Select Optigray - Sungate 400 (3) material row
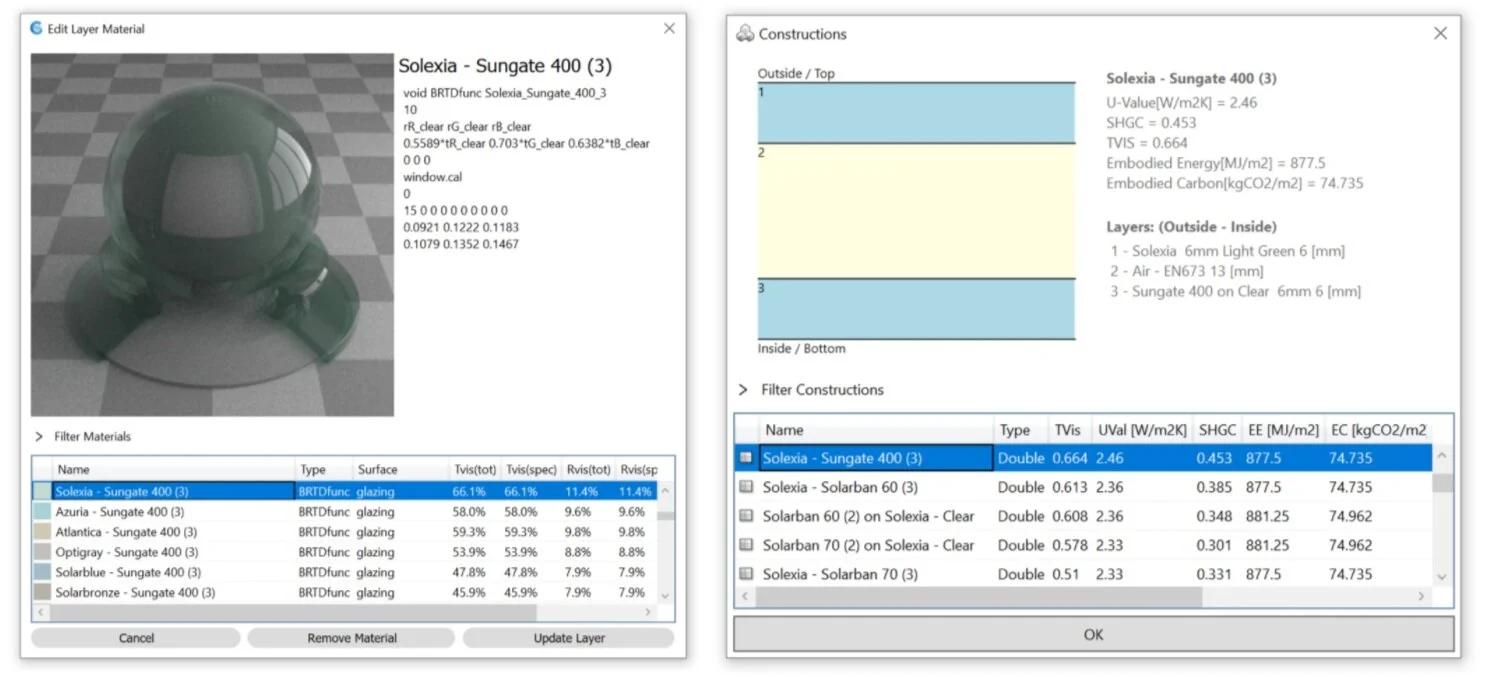 click(x=346, y=552)
